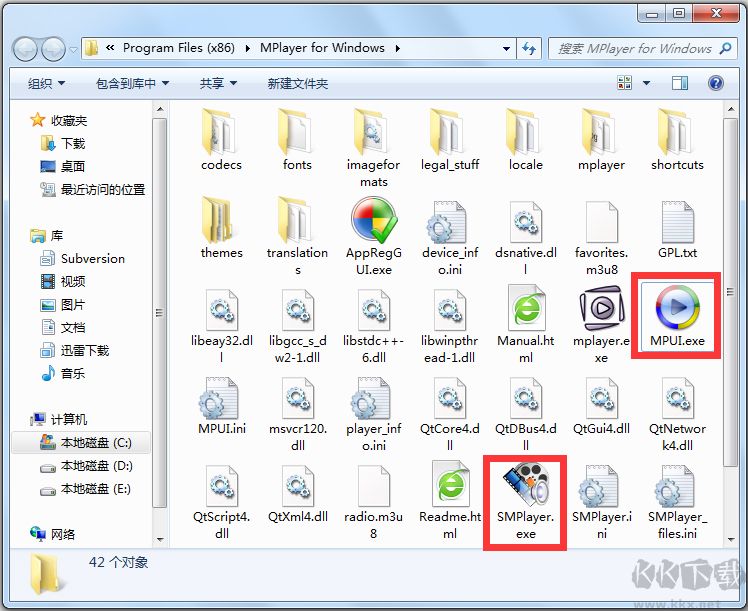Open the translations folder
The height and width of the screenshot is (611, 748).
coord(297,236)
